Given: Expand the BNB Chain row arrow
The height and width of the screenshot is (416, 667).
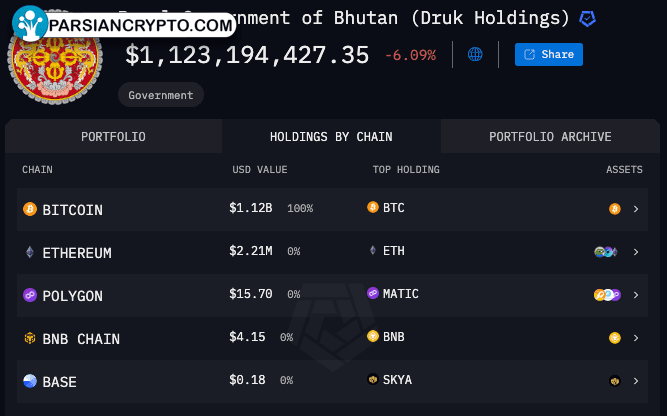Looking at the screenshot, I should coord(636,338).
